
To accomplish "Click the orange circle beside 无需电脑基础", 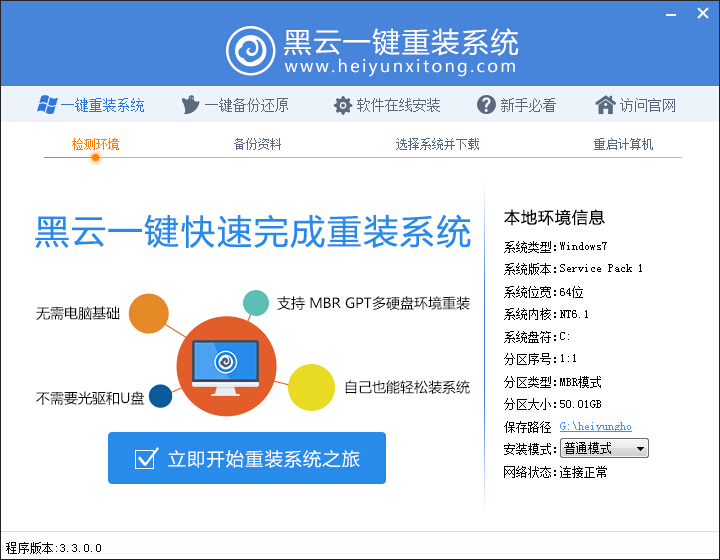I will point(148,314).
